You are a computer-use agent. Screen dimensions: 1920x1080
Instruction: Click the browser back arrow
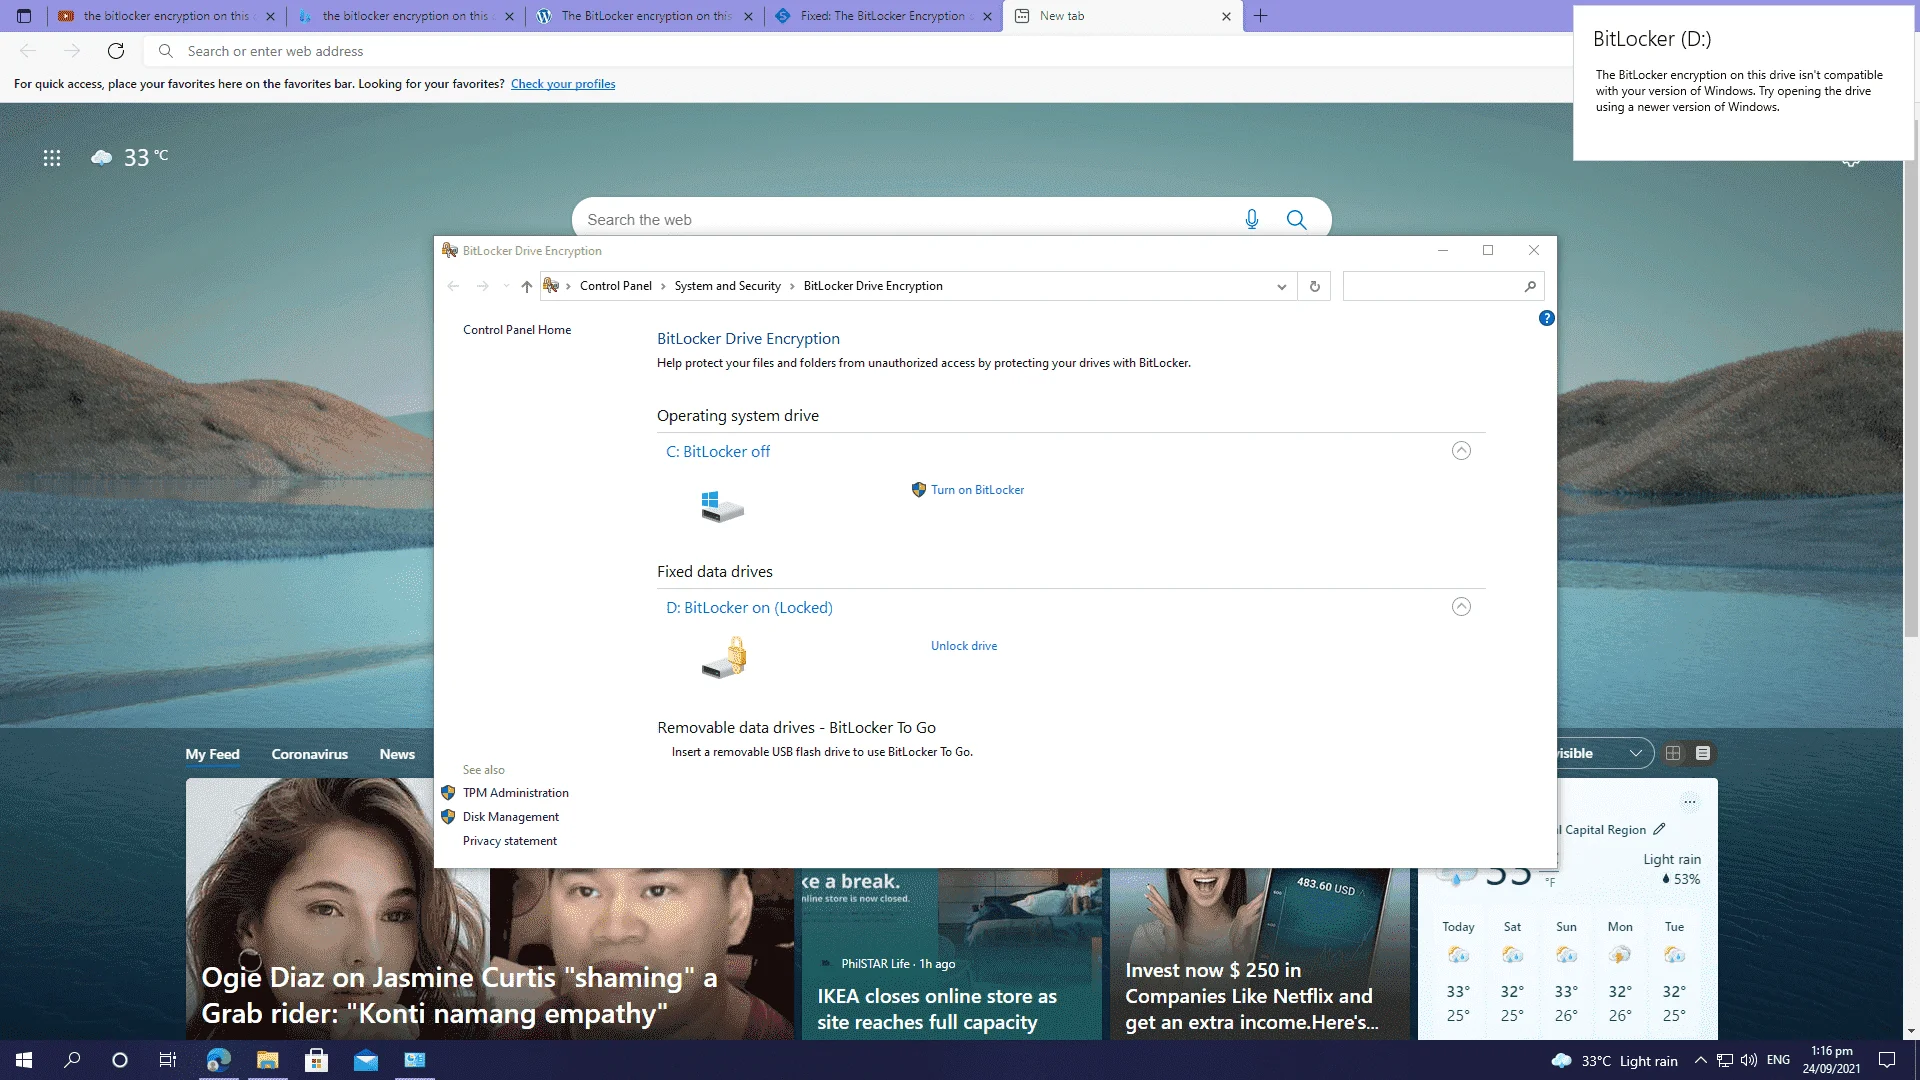28,51
